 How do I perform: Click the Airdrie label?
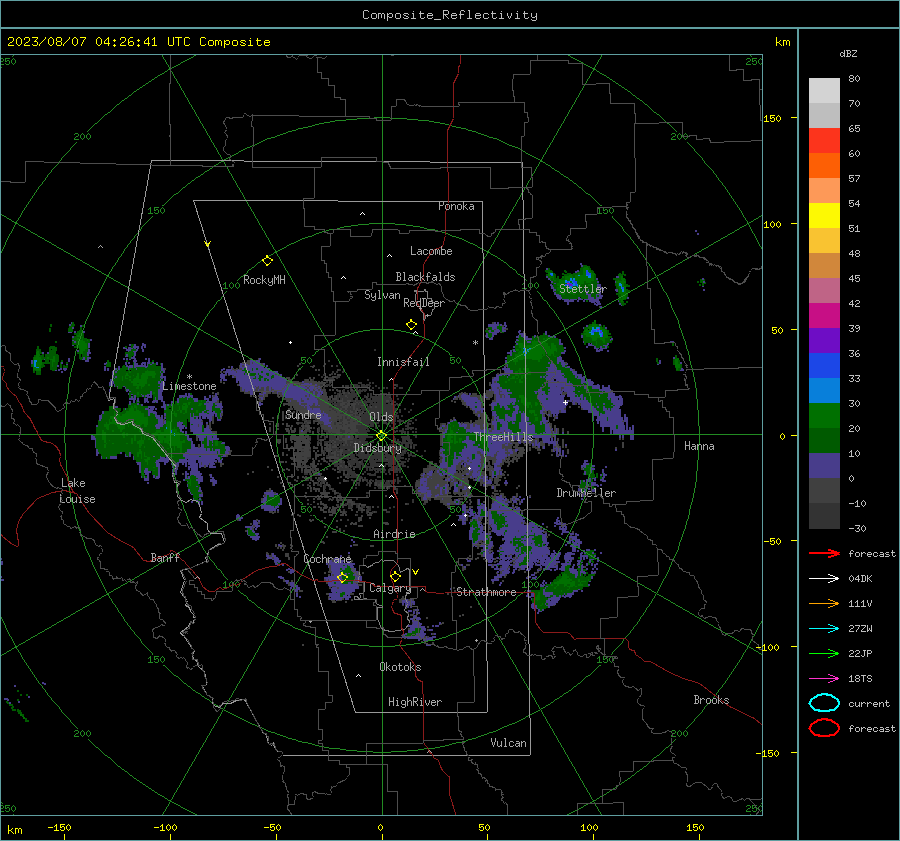pos(394,534)
